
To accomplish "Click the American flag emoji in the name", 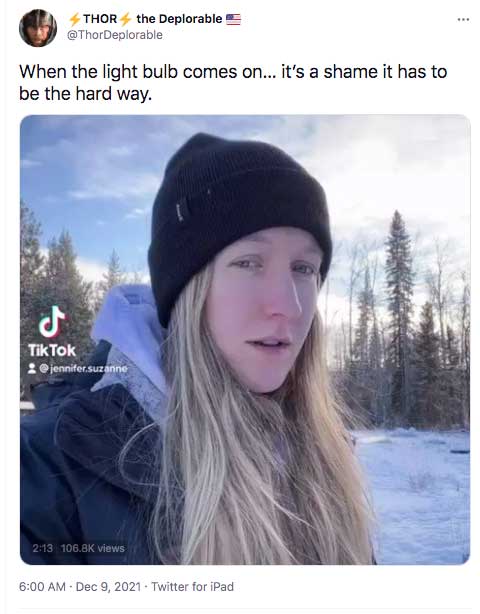I will (233, 19).
